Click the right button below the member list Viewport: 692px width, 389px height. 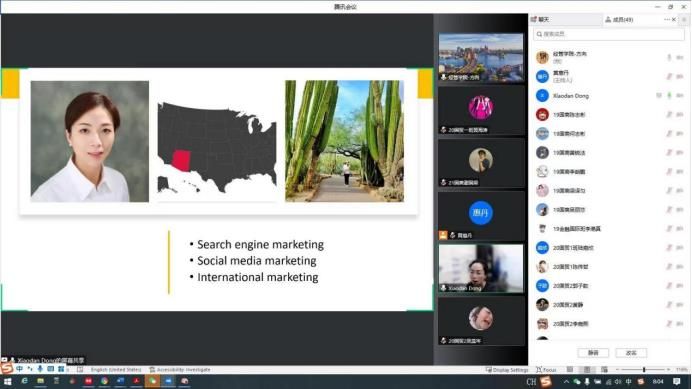pos(631,353)
